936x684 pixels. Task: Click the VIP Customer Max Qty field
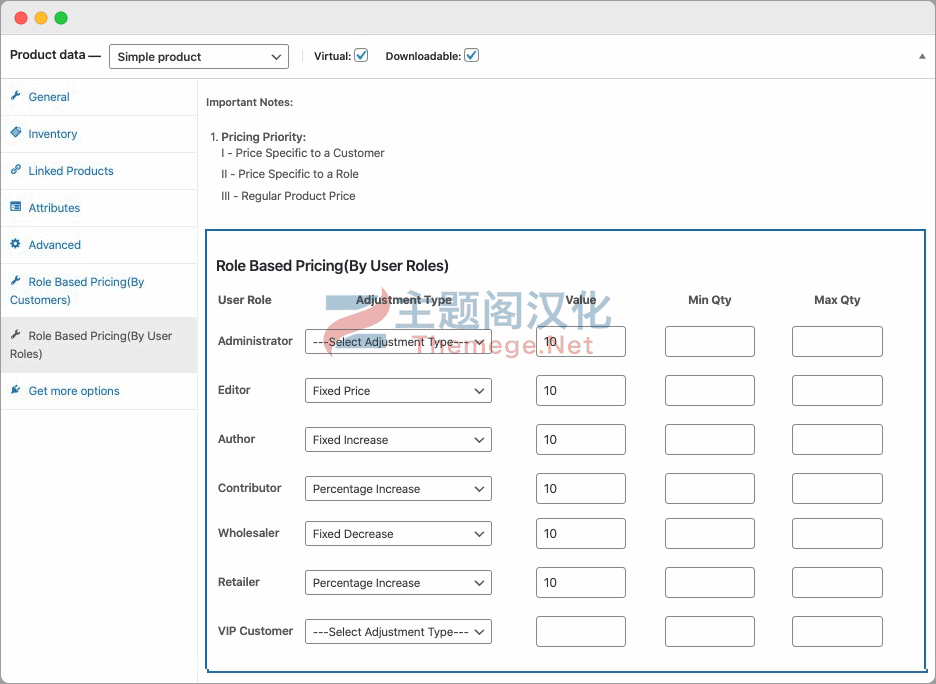(x=838, y=631)
